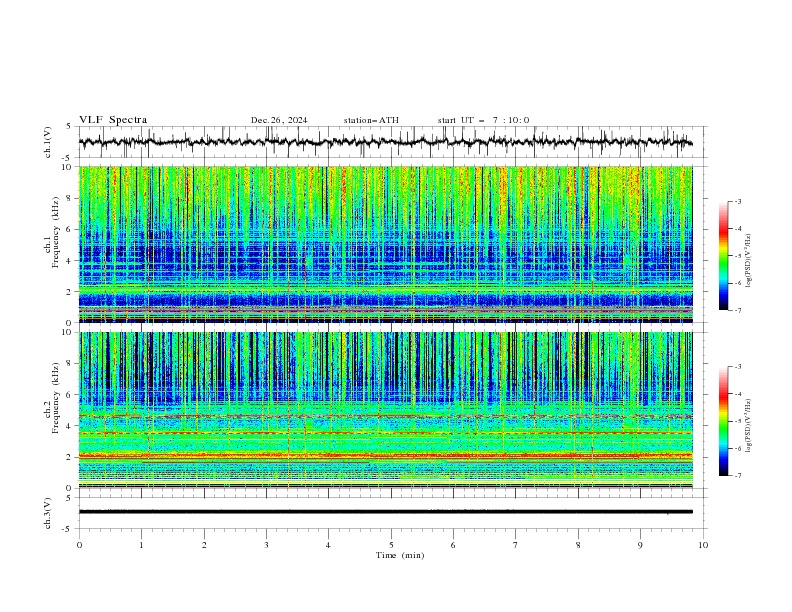
Task: Click the lower color bar for ch.2 PSD
Action: click(x=724, y=421)
